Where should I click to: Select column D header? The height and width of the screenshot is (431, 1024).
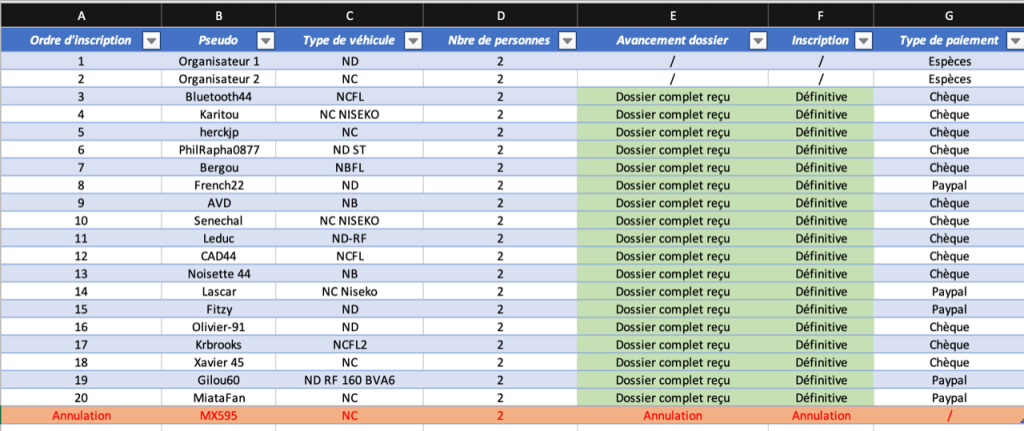(500, 15)
